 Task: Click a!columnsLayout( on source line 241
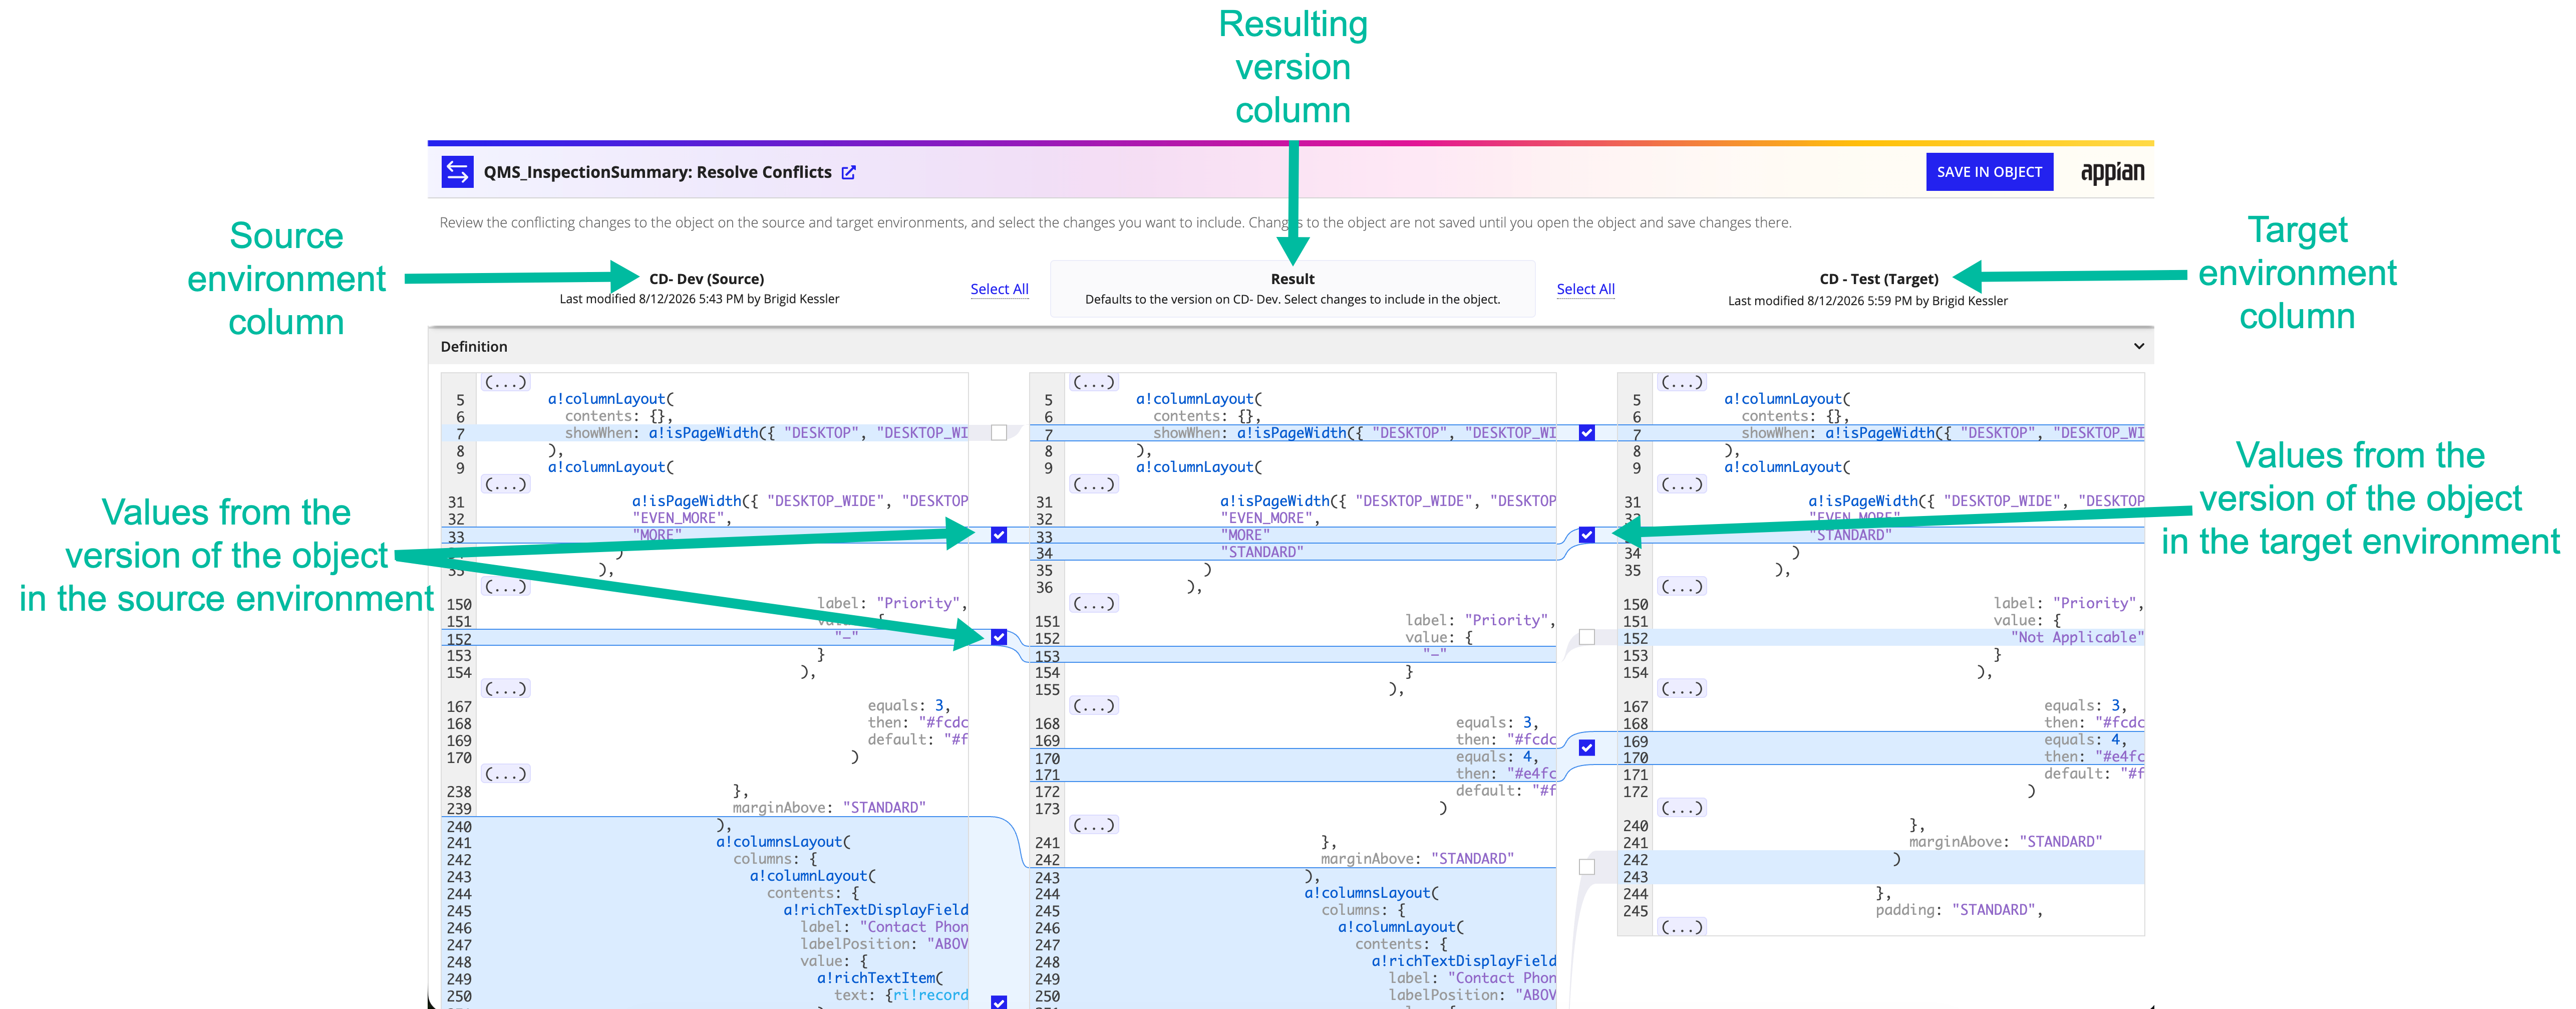[783, 842]
